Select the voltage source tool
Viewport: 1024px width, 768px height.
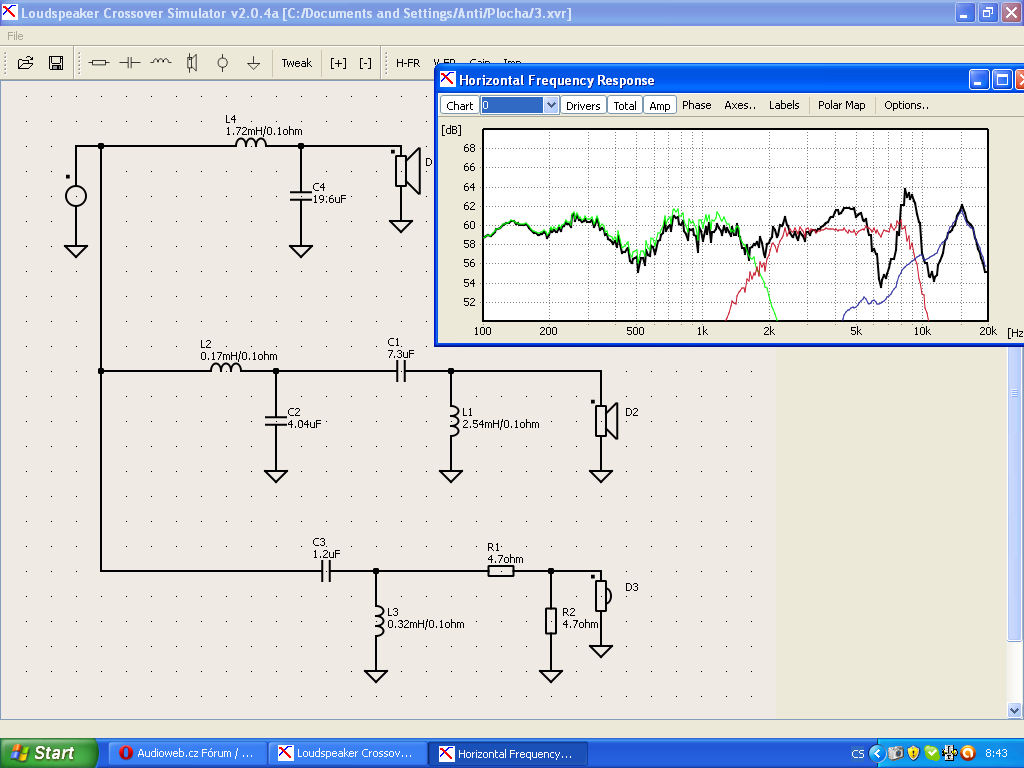223,63
